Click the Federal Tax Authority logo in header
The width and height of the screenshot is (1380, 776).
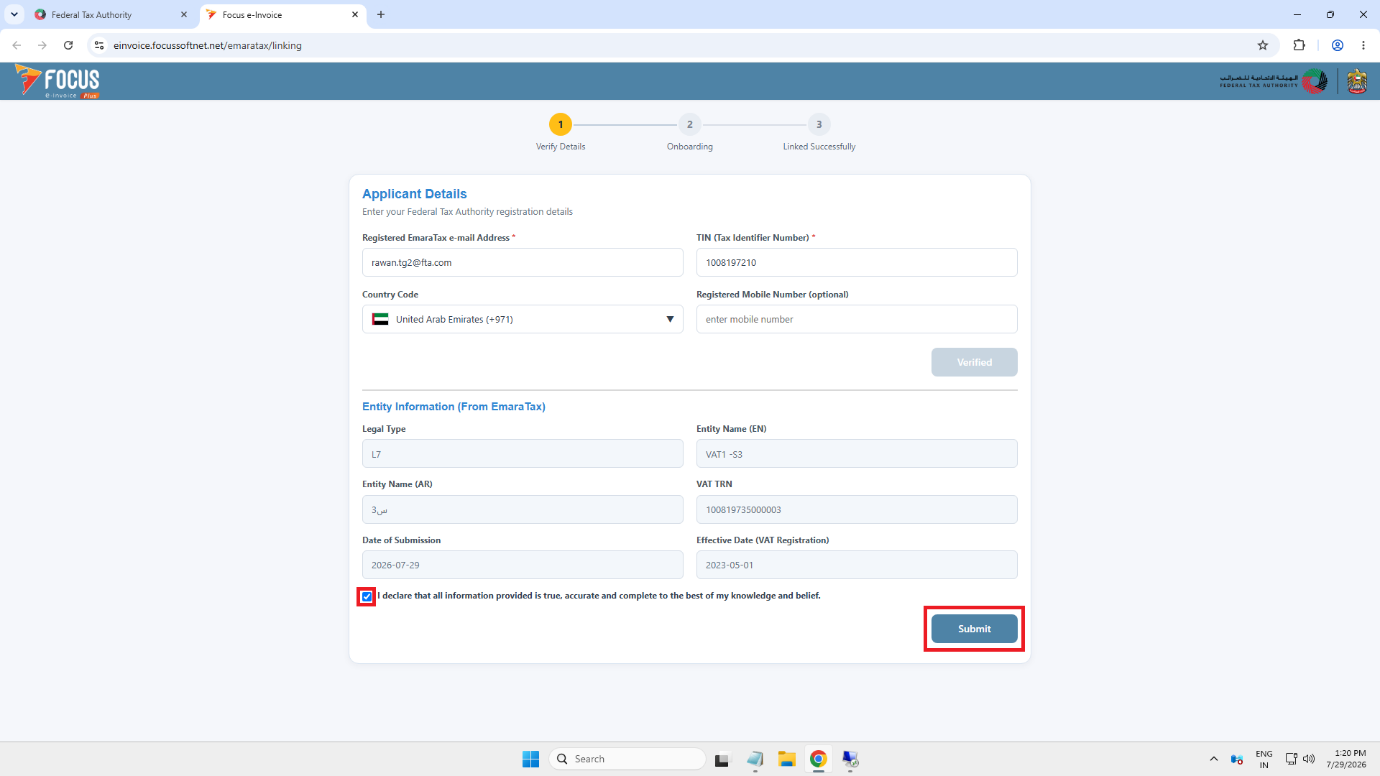pos(1274,82)
